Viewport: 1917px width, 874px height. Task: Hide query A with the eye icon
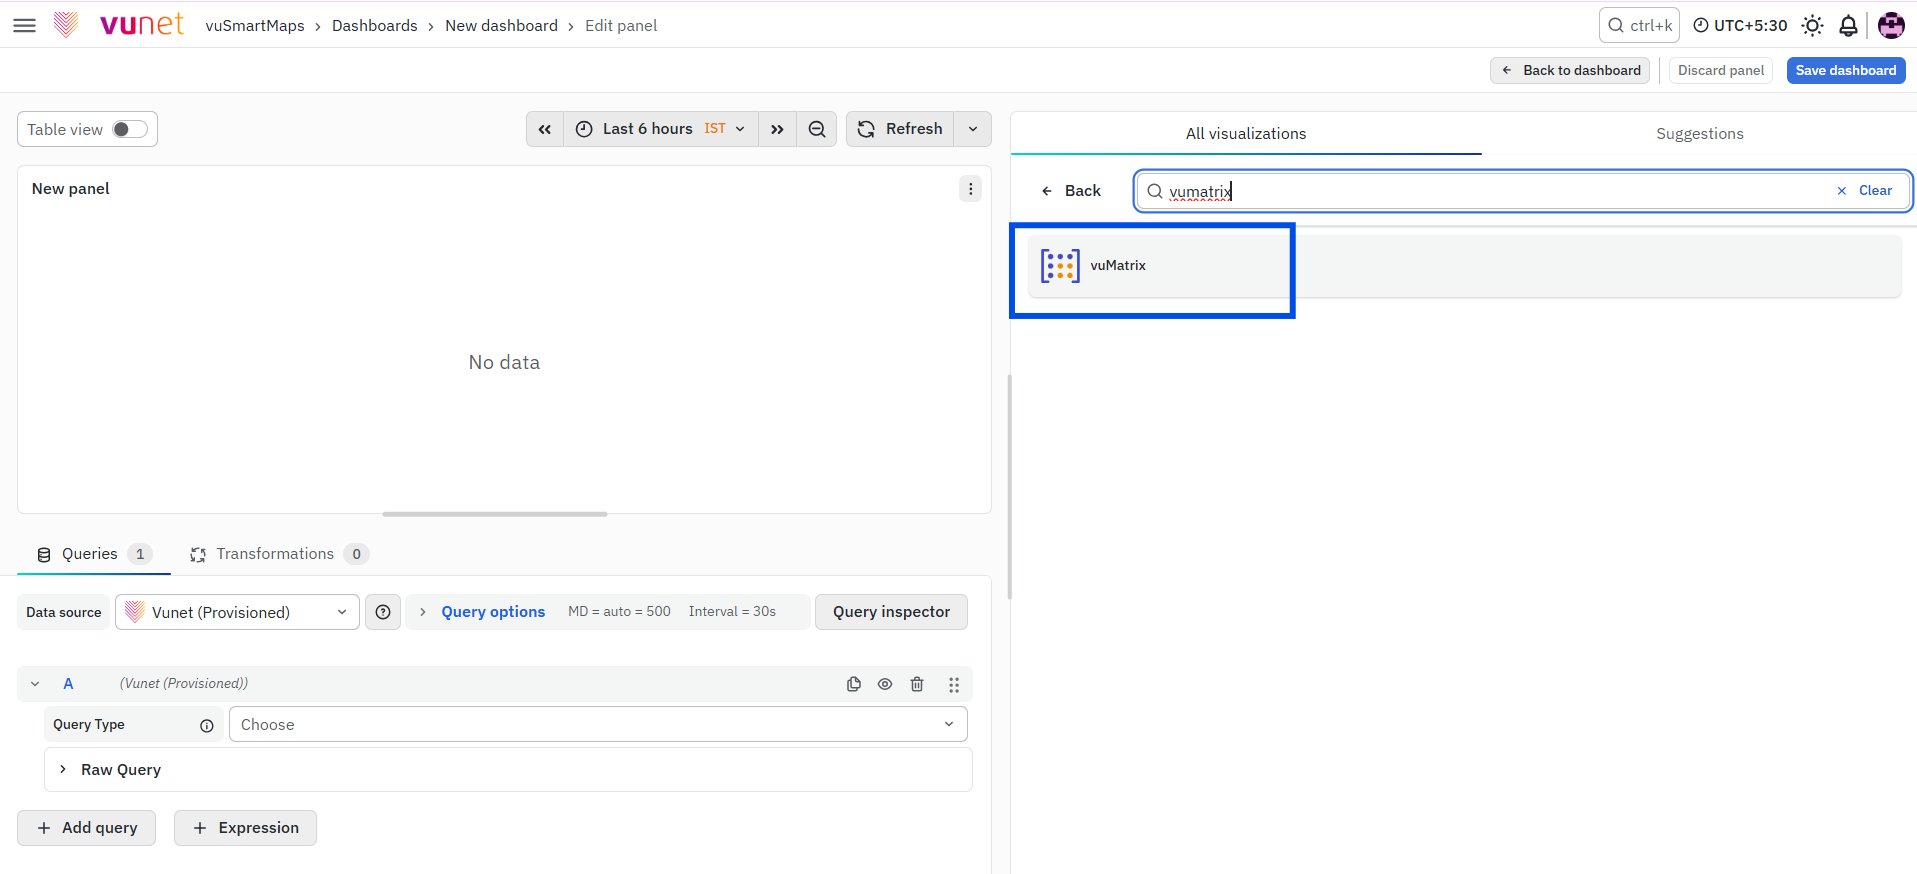[885, 684]
